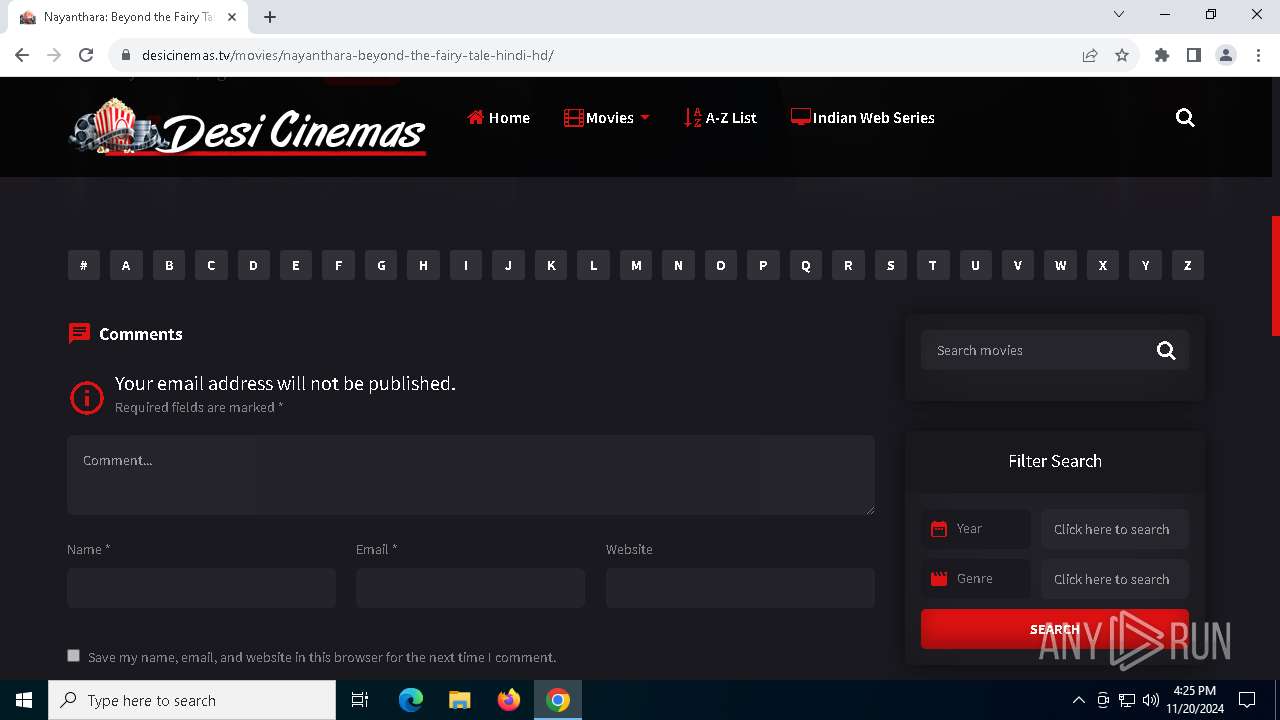Open the tab search chevron

(x=1119, y=15)
